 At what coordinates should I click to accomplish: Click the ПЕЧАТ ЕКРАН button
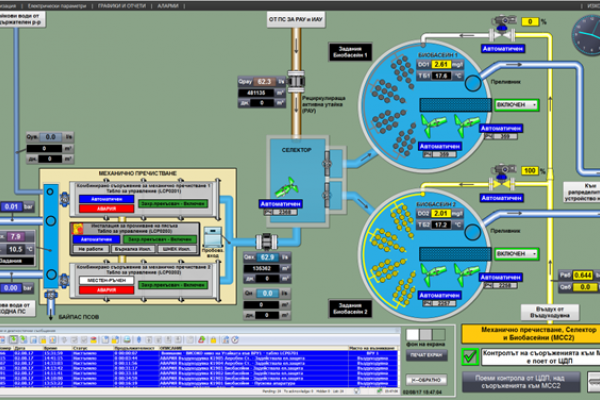point(426,355)
